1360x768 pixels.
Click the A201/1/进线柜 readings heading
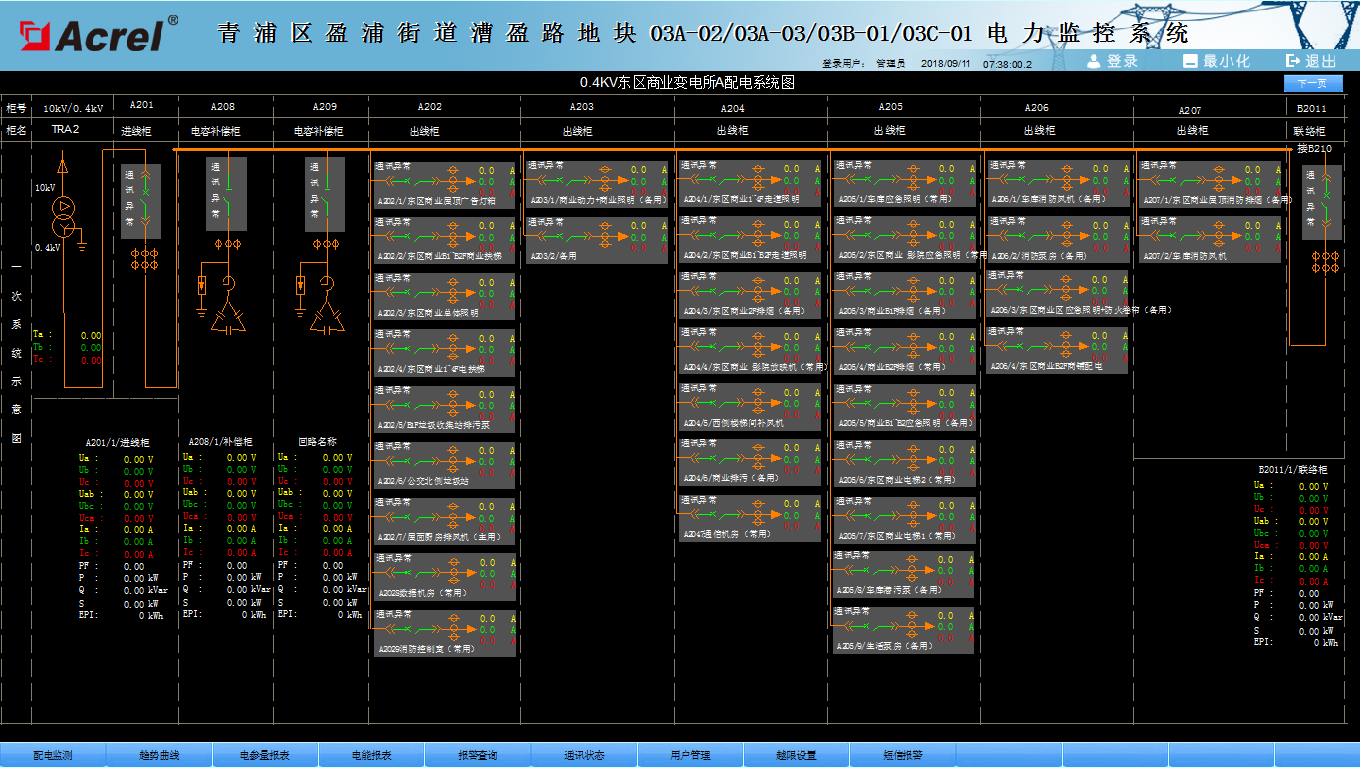click(117, 441)
